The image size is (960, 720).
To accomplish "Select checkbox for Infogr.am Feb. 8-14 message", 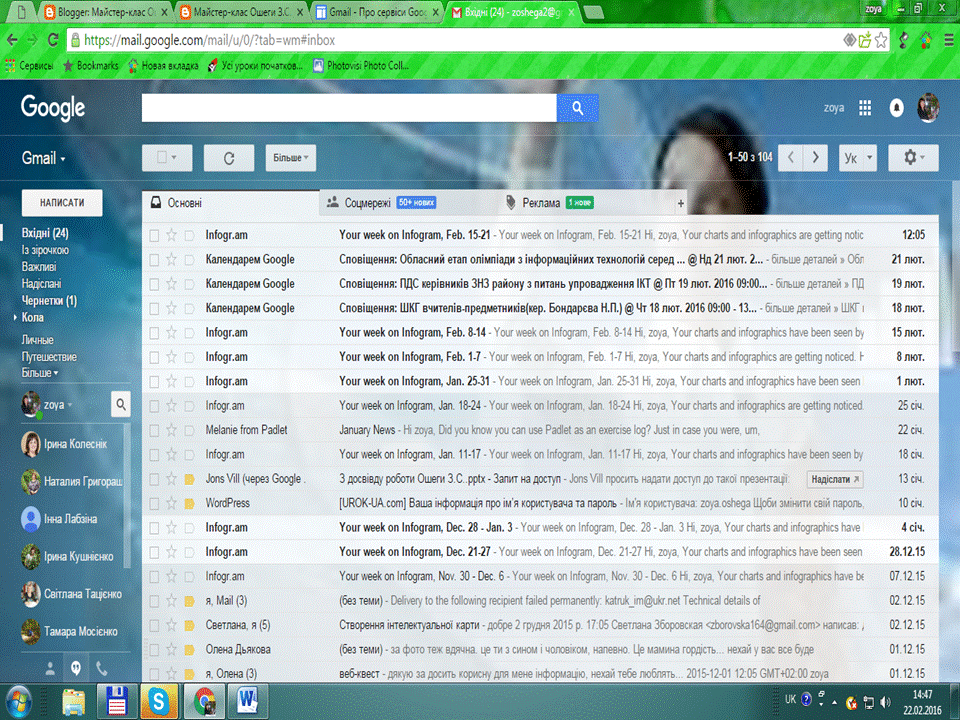I will [x=154, y=332].
